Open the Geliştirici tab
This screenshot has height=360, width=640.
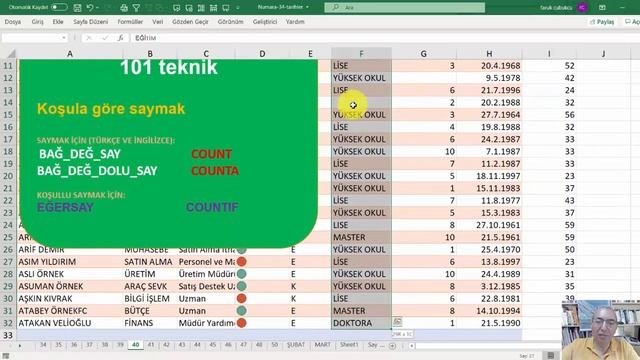click(x=264, y=22)
